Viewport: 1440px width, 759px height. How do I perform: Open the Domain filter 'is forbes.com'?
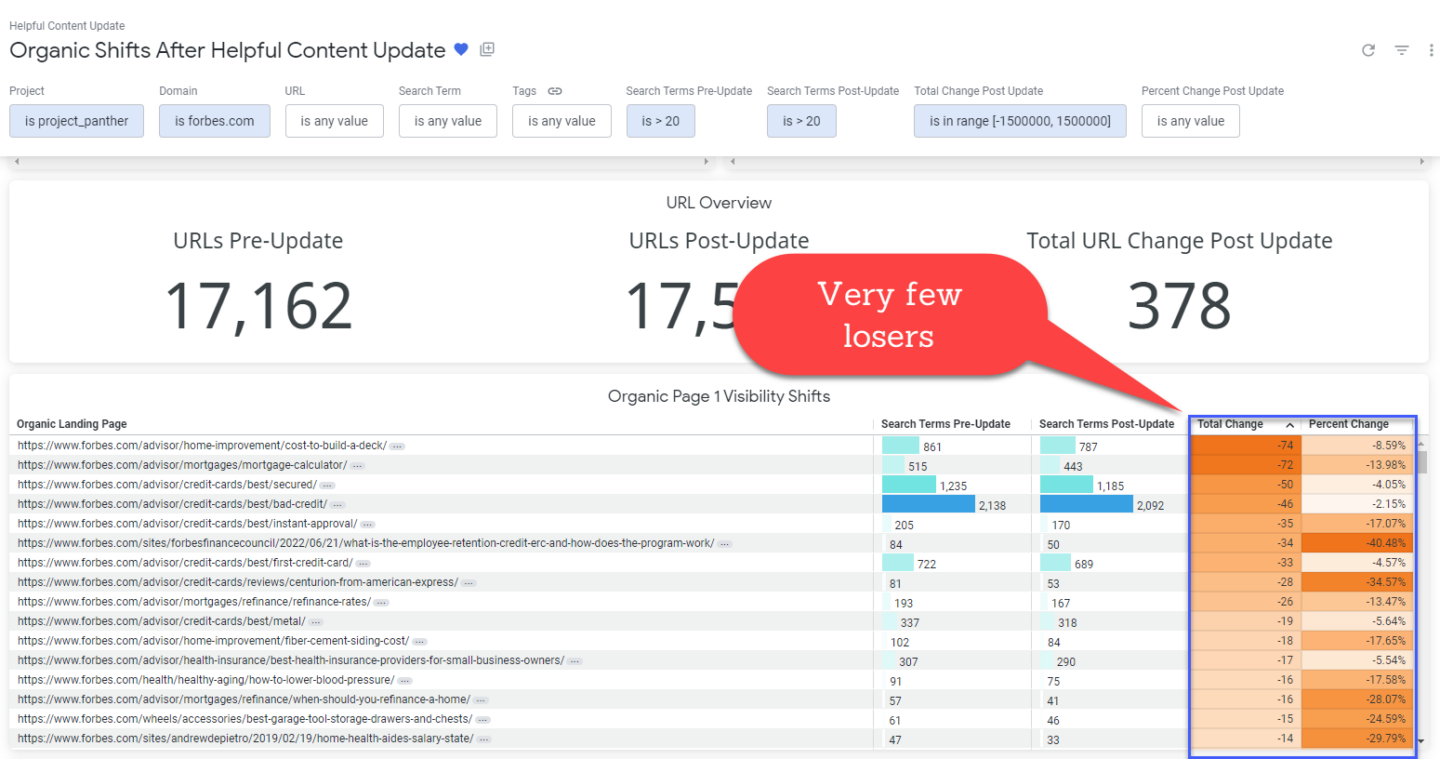point(214,121)
